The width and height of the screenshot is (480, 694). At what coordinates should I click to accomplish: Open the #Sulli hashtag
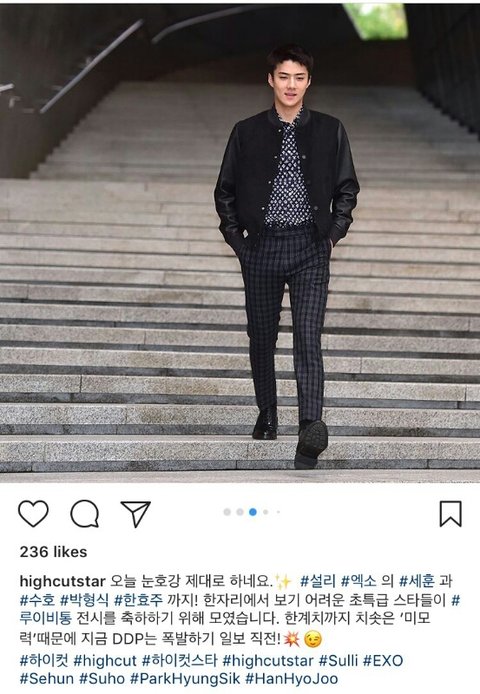click(x=338, y=661)
